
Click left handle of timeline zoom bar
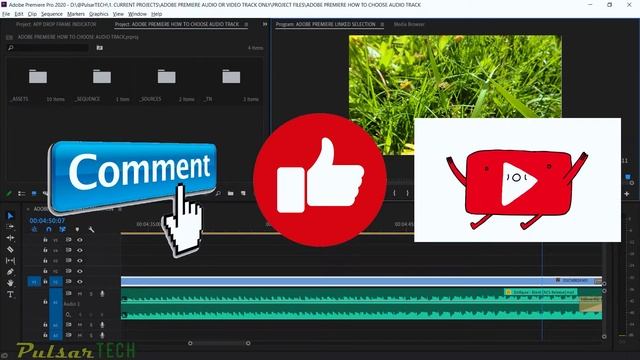pos(190,343)
